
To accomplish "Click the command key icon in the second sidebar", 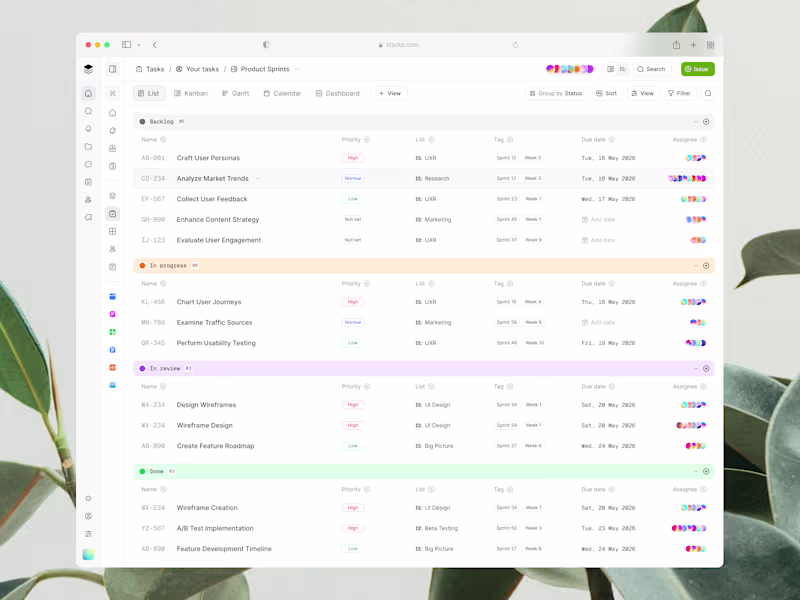I will [113, 93].
